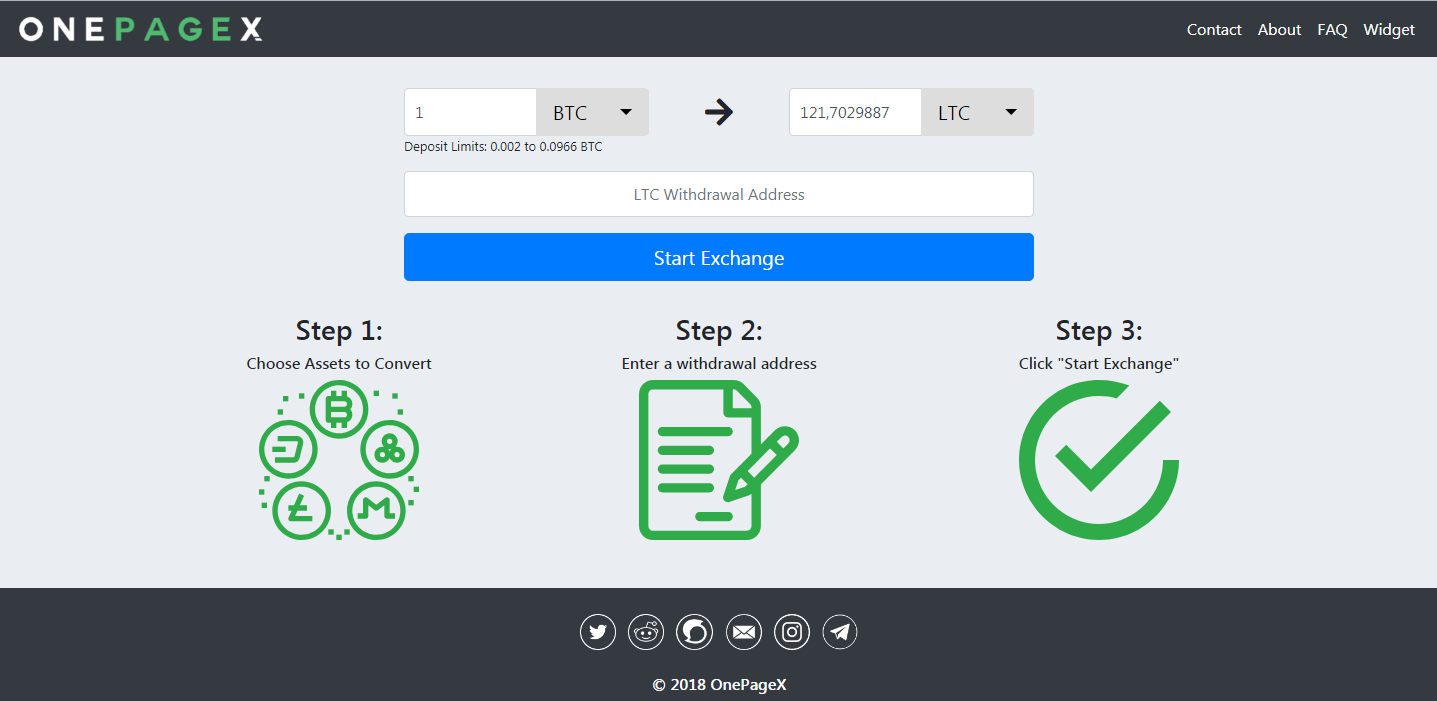
Task: Focus the deposit amount field showing 1
Action: pyautogui.click(x=471, y=112)
